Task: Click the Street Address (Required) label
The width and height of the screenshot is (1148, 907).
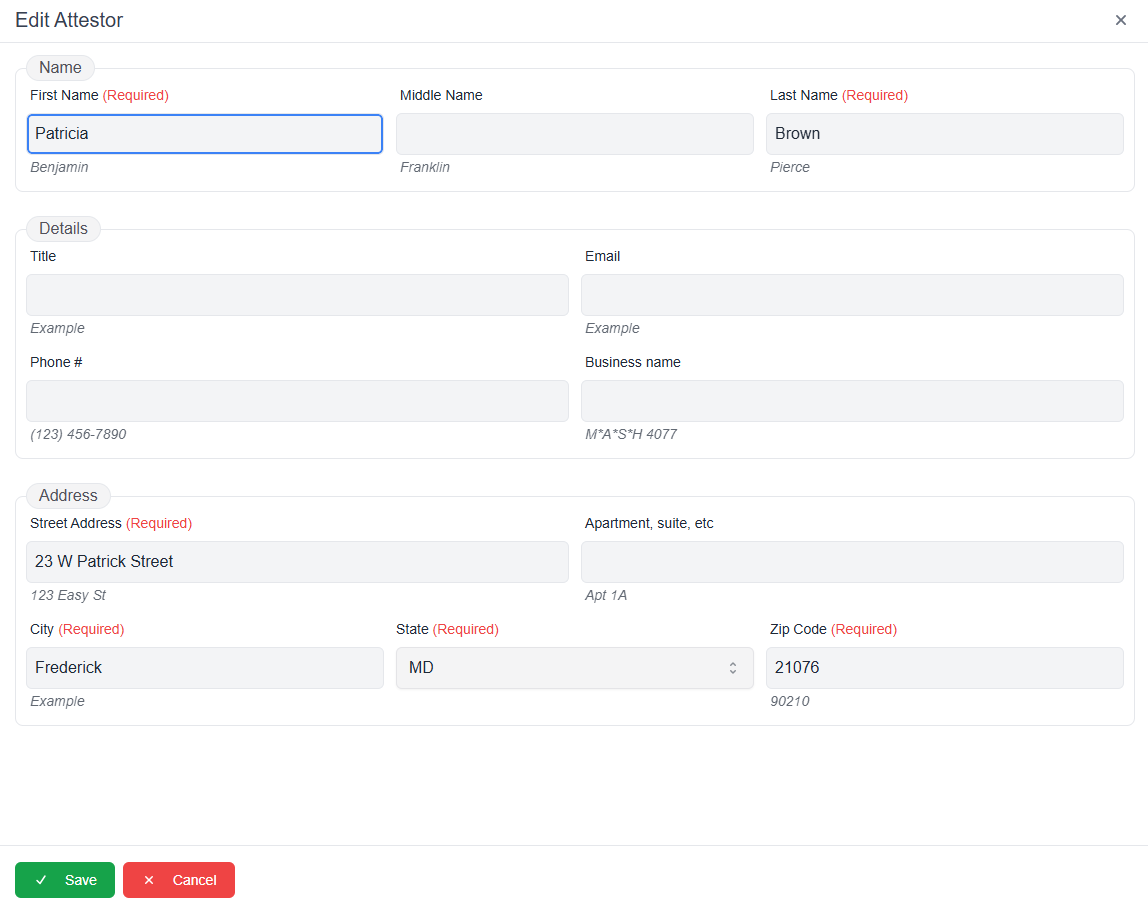Action: tap(111, 523)
